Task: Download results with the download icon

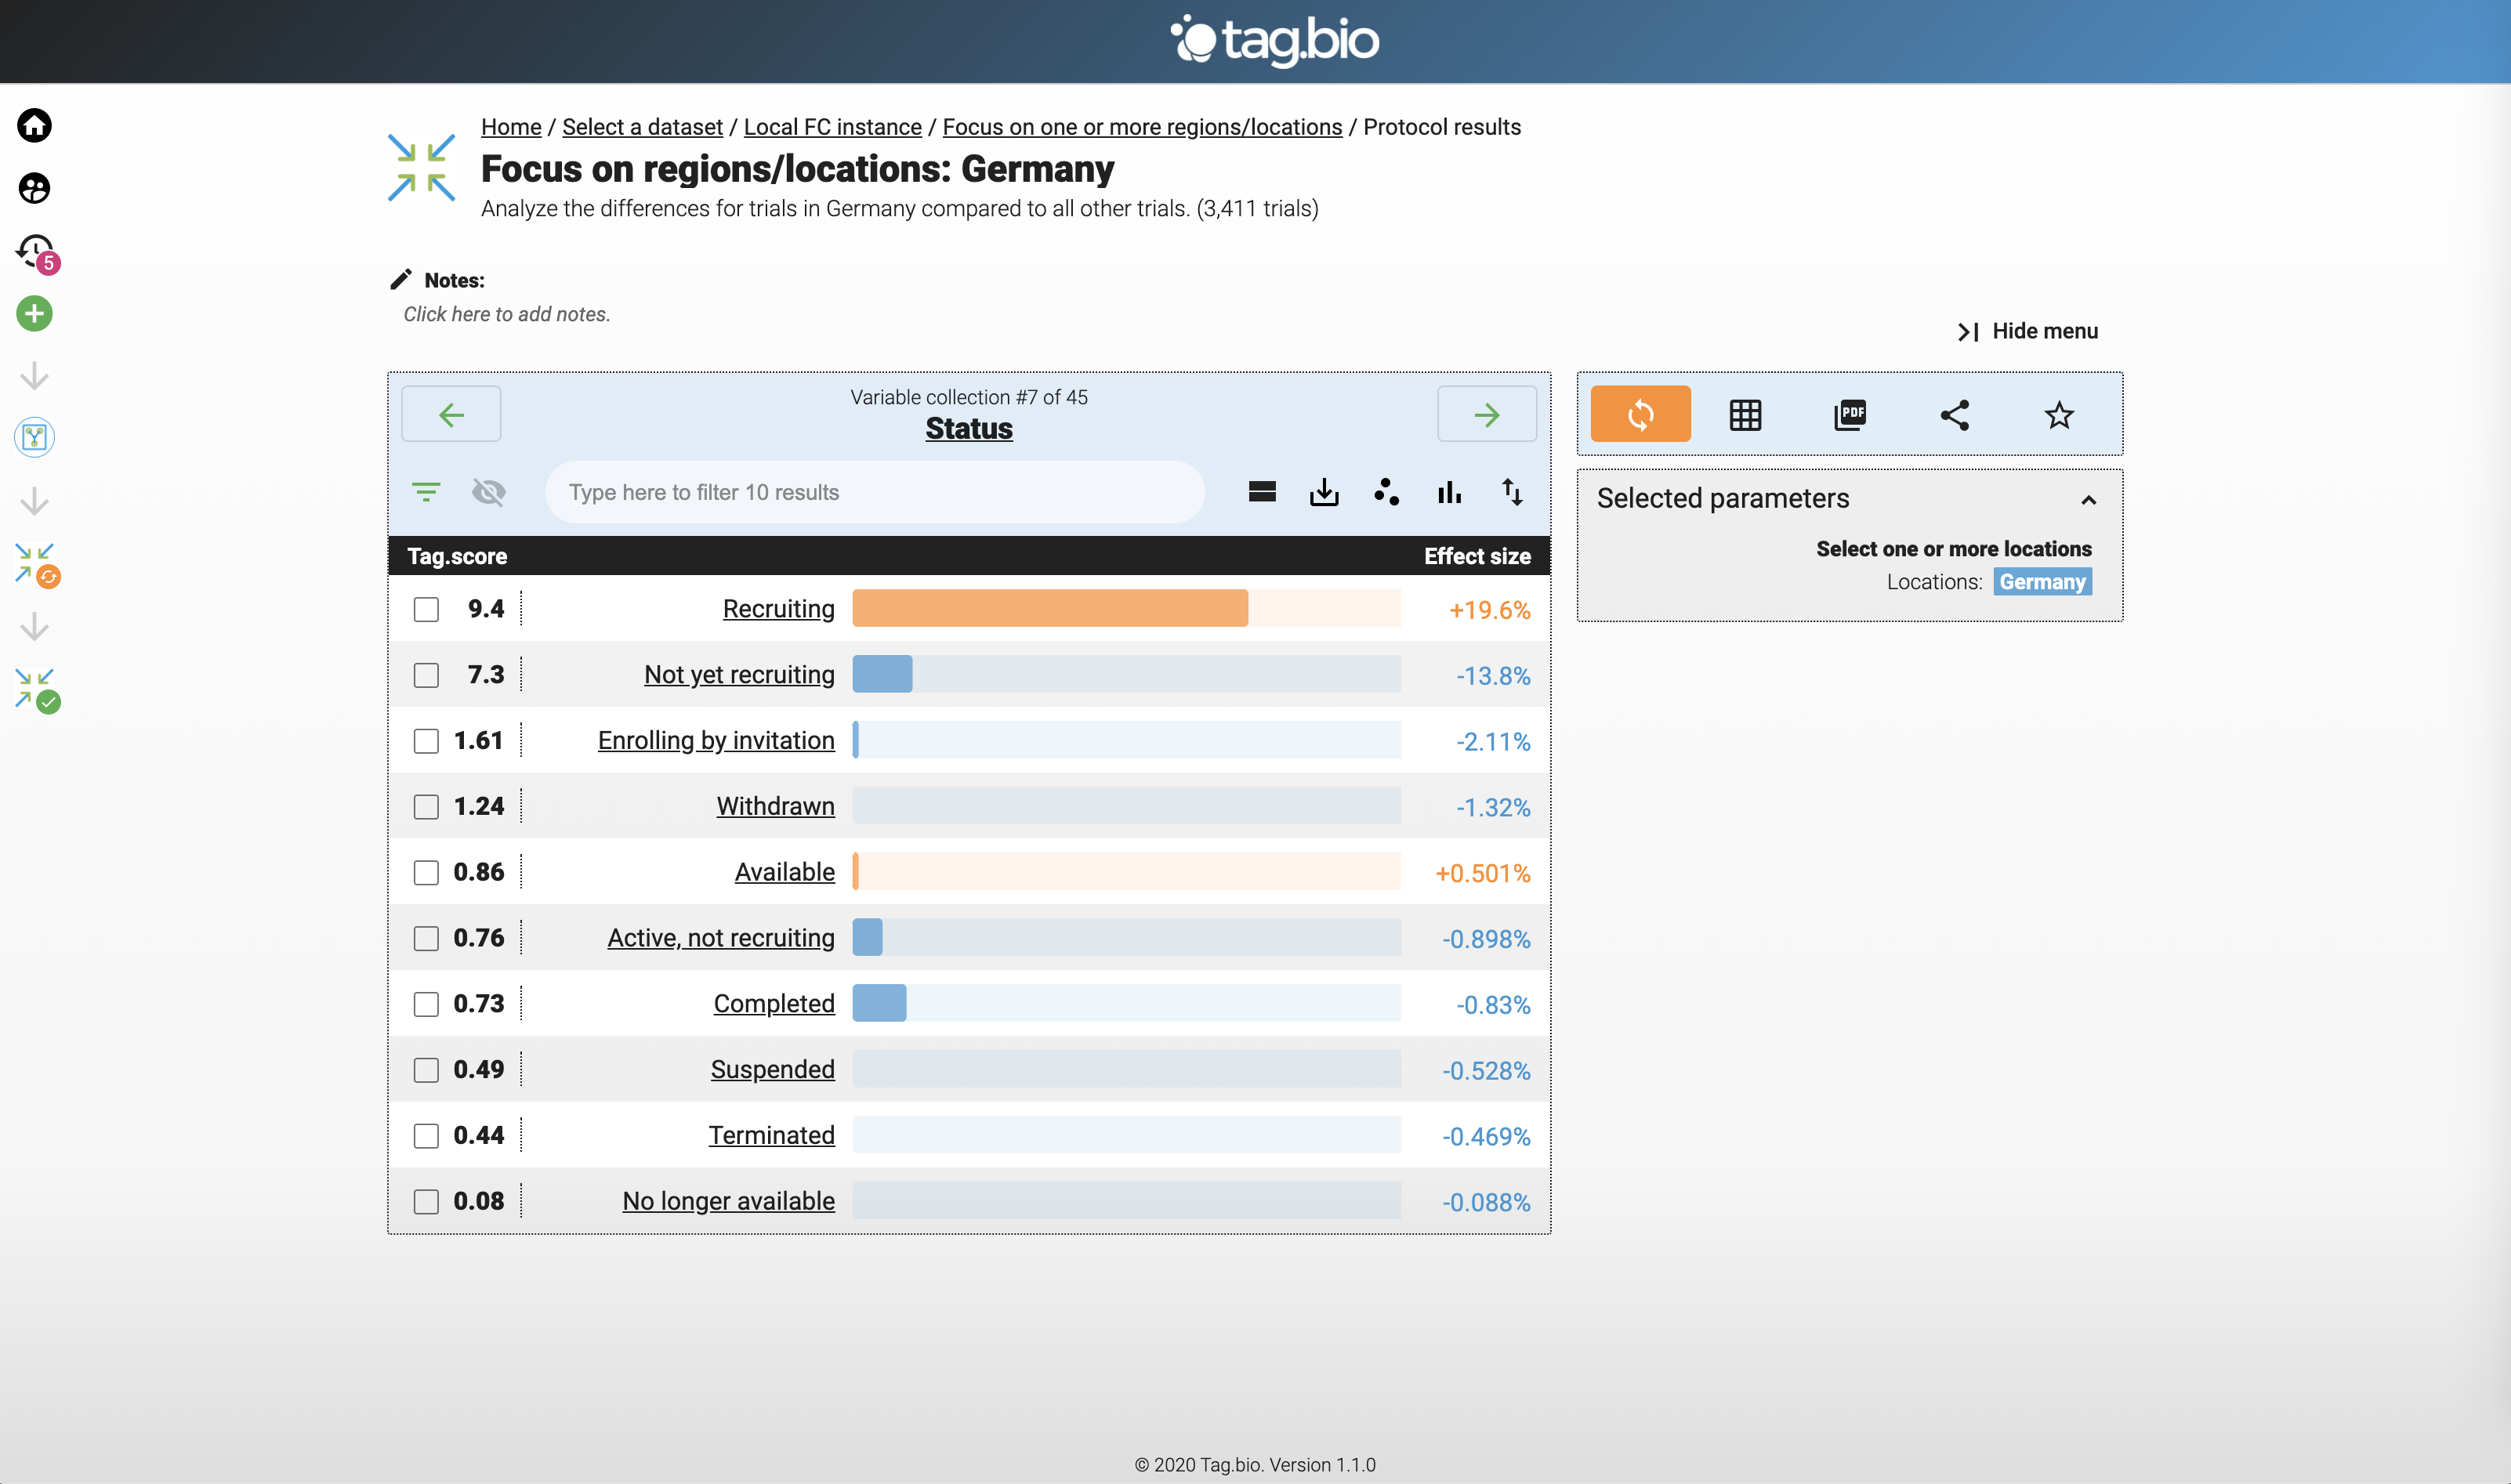Action: tap(1324, 492)
